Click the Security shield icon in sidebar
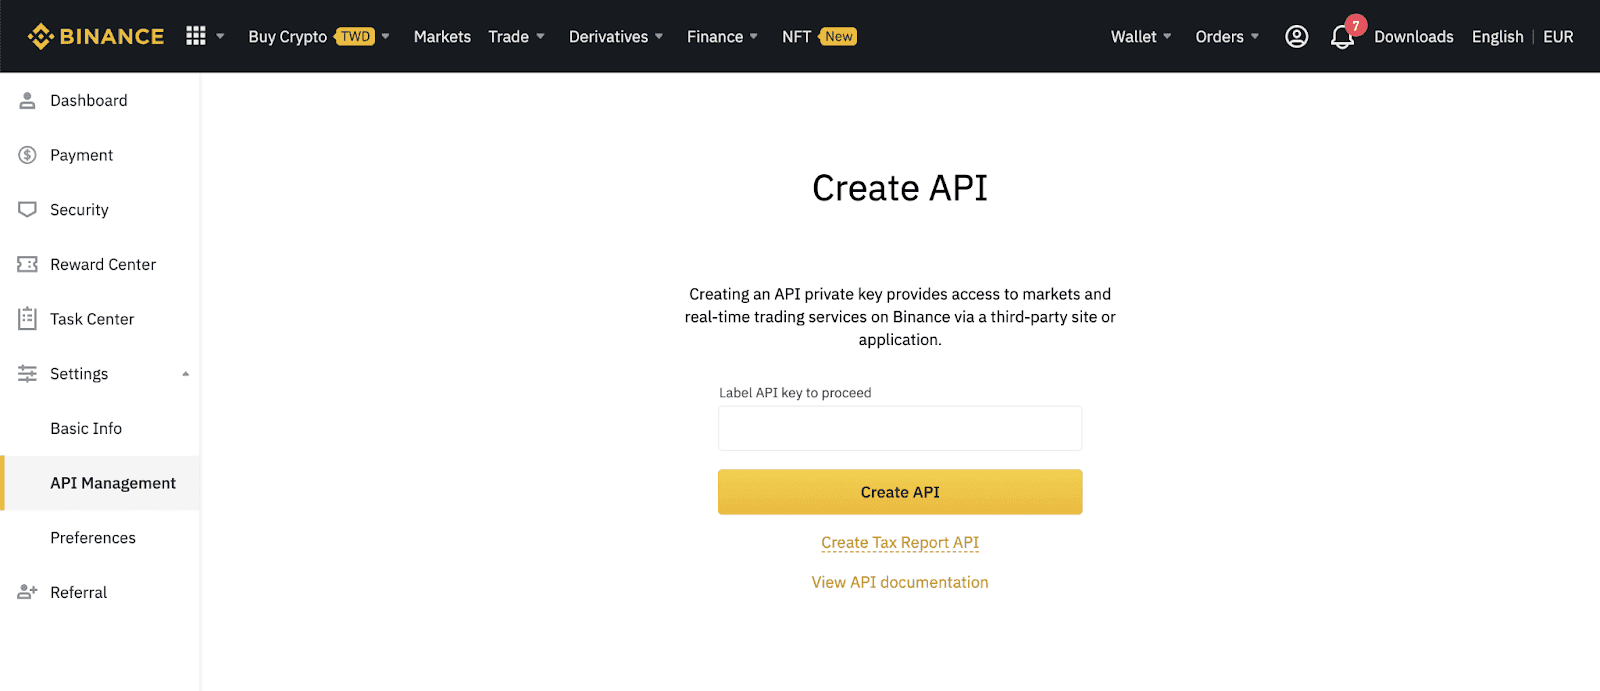 tap(27, 210)
